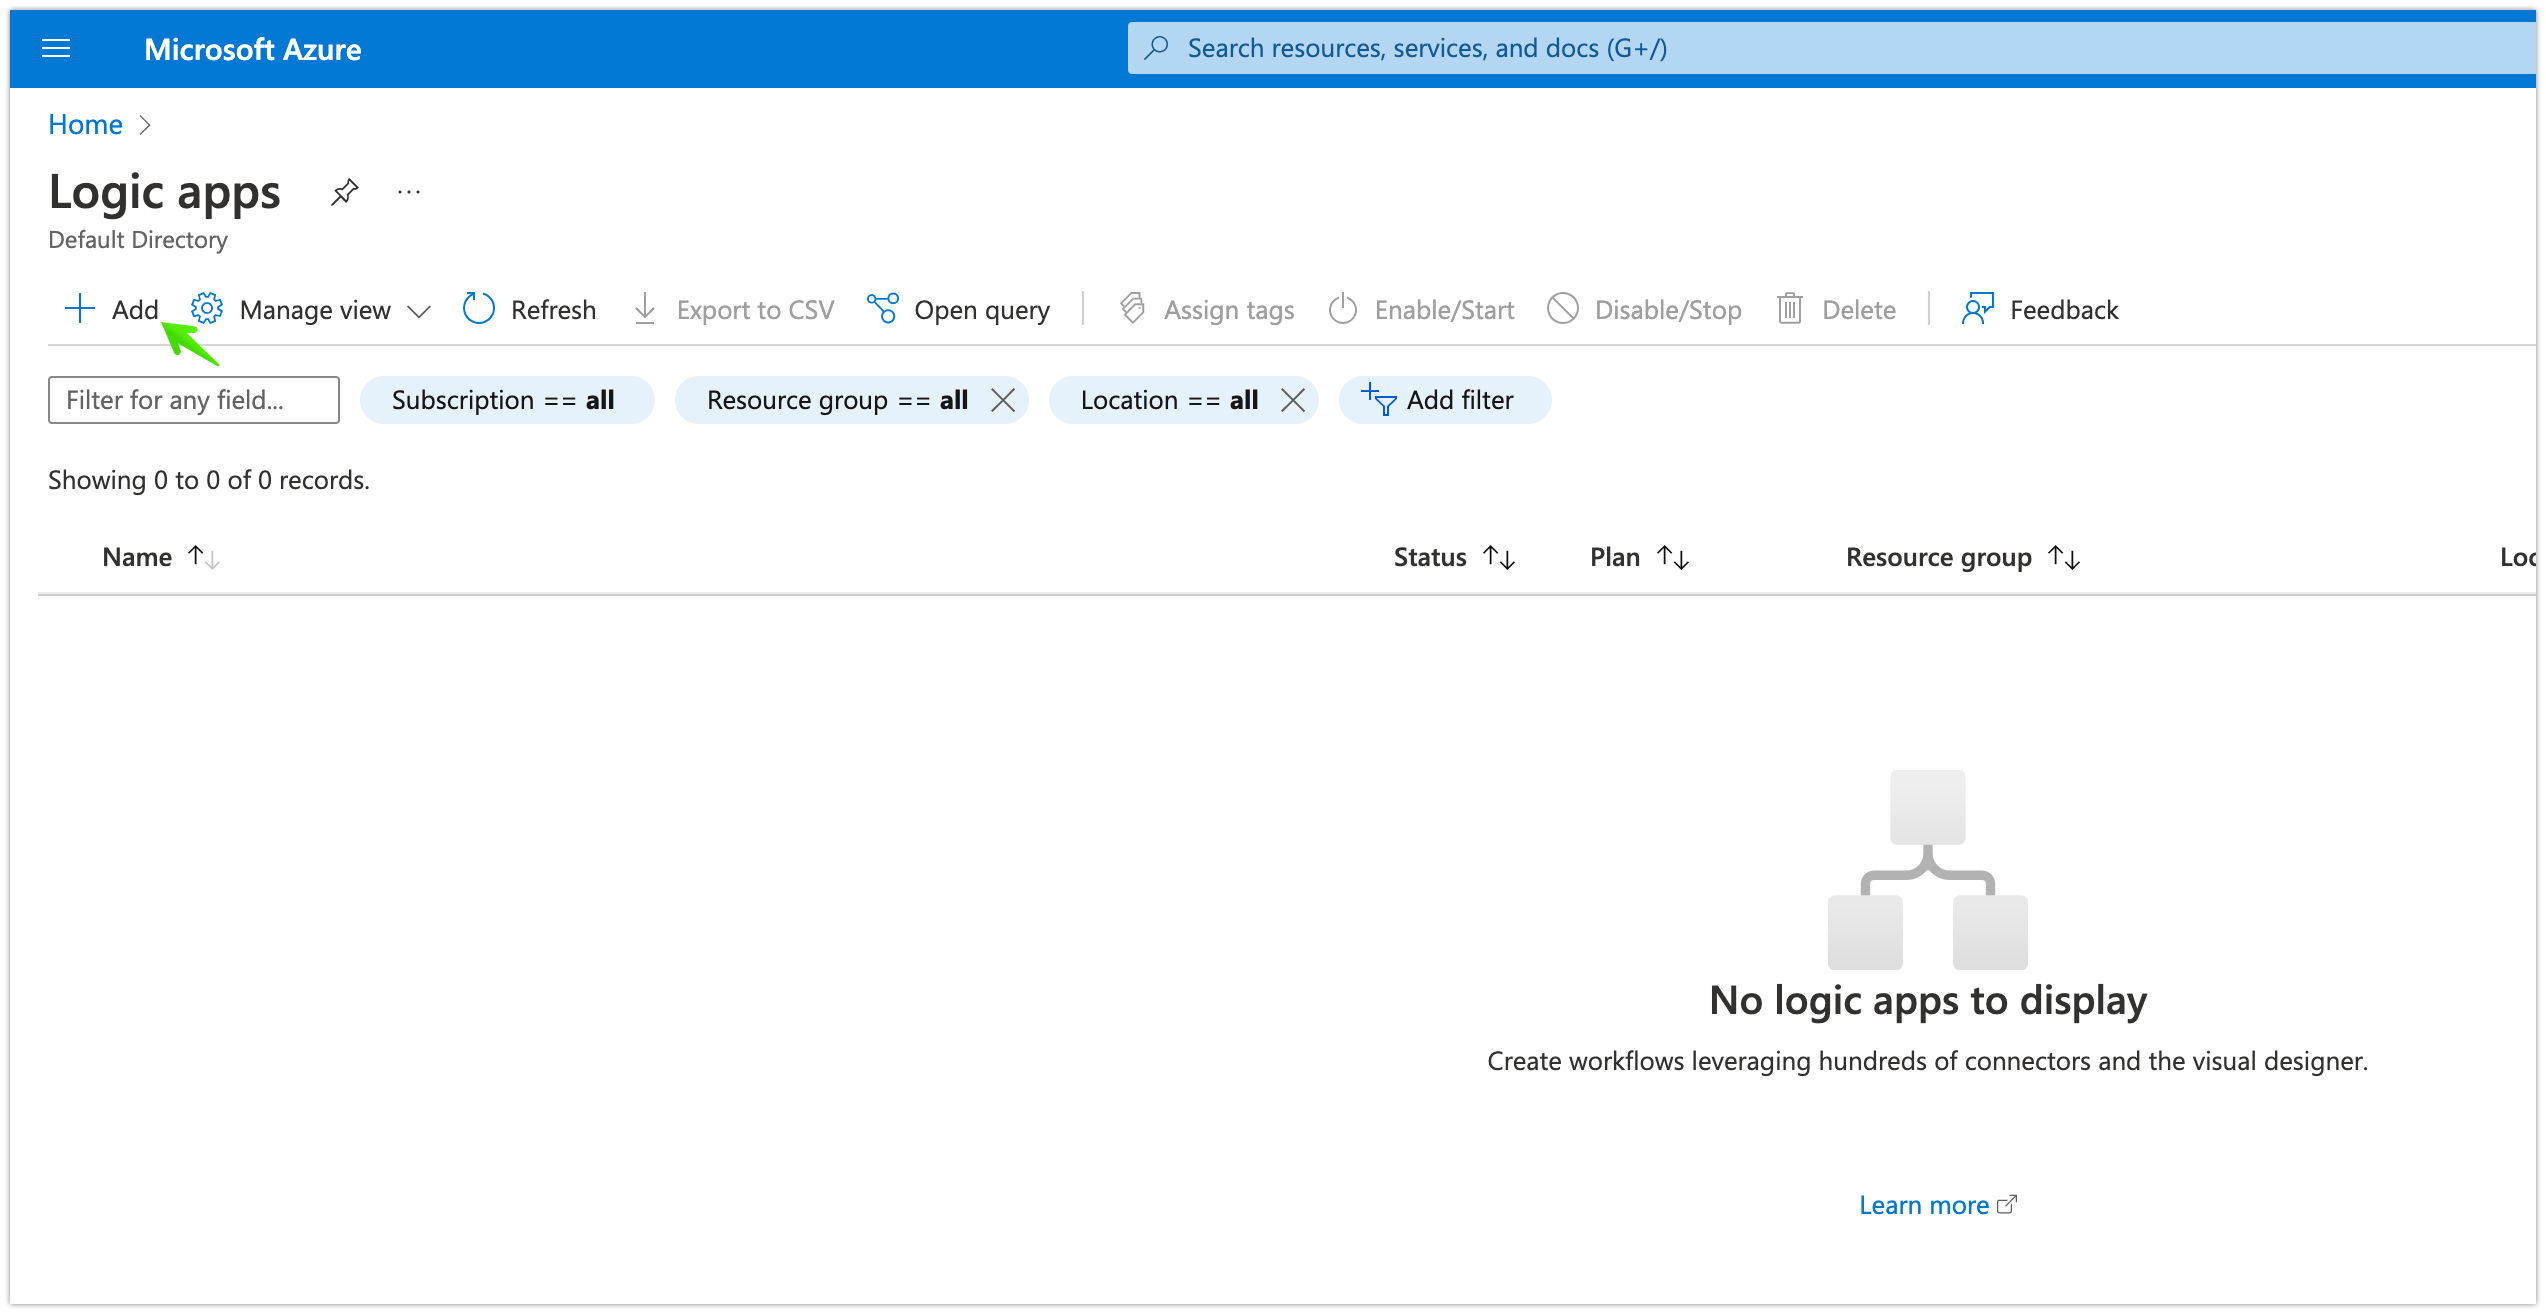Open the hamburger portal menu
The width and height of the screenshot is (2546, 1314).
[x=56, y=48]
